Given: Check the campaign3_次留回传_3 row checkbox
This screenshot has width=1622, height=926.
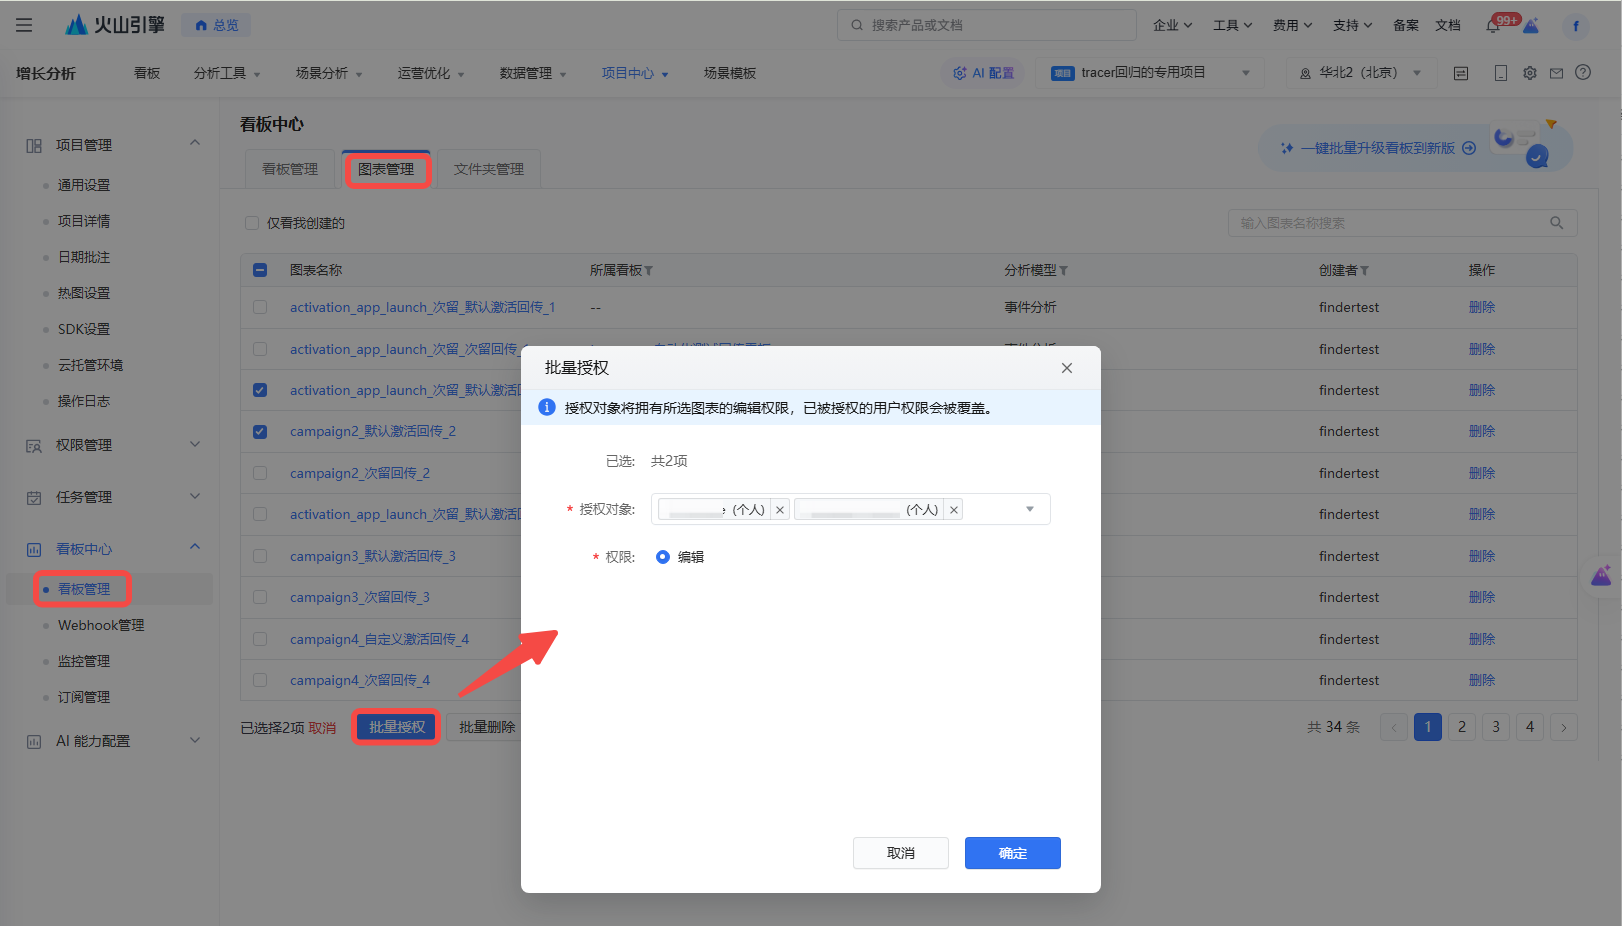Looking at the screenshot, I should (x=260, y=597).
